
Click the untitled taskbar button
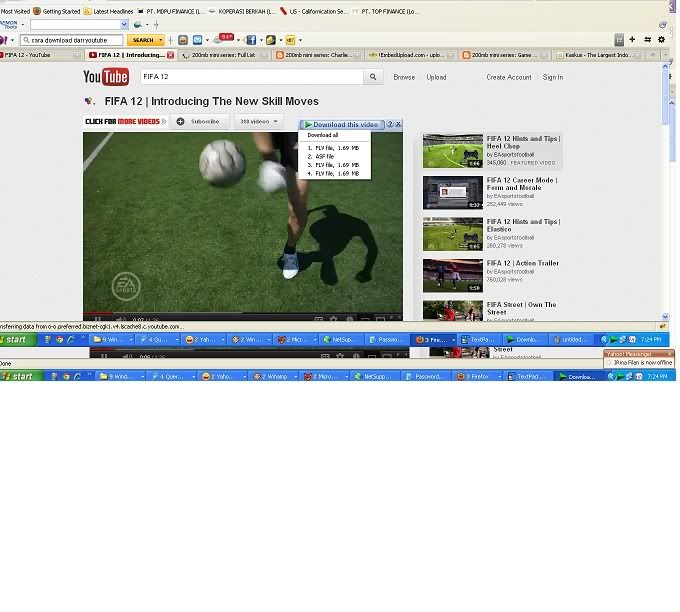coord(573,340)
